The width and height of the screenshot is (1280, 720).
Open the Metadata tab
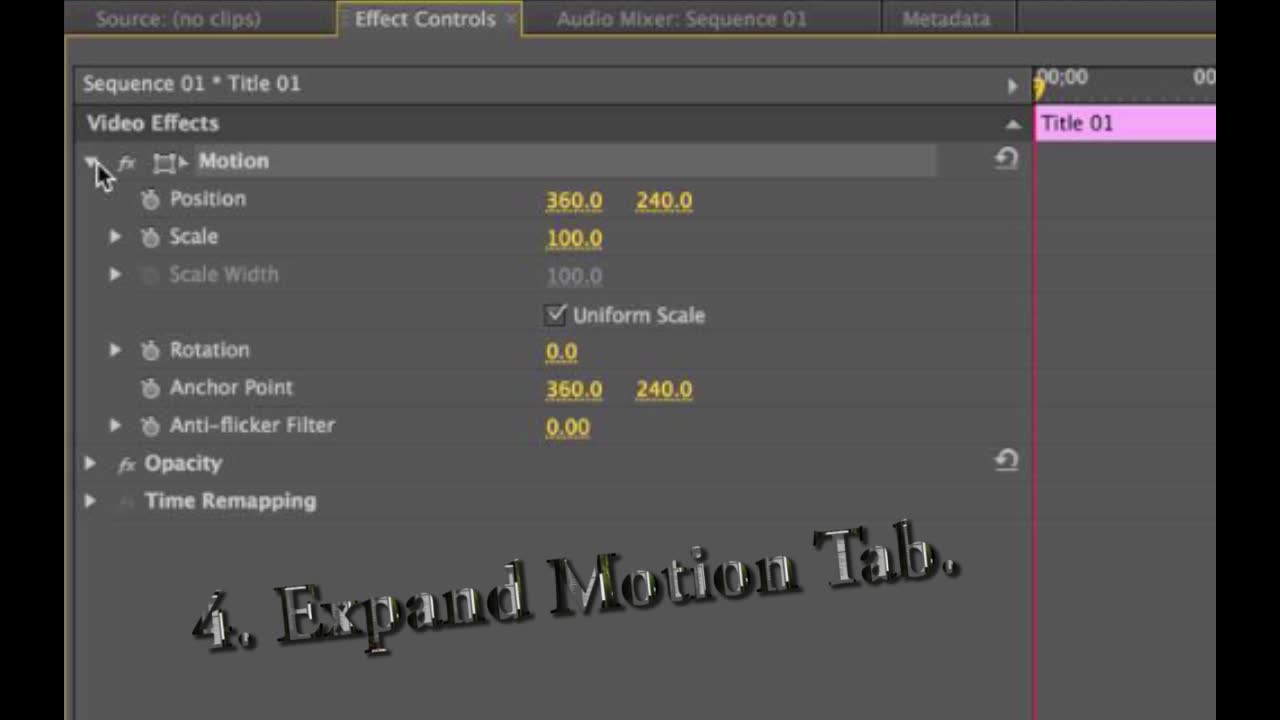click(946, 19)
